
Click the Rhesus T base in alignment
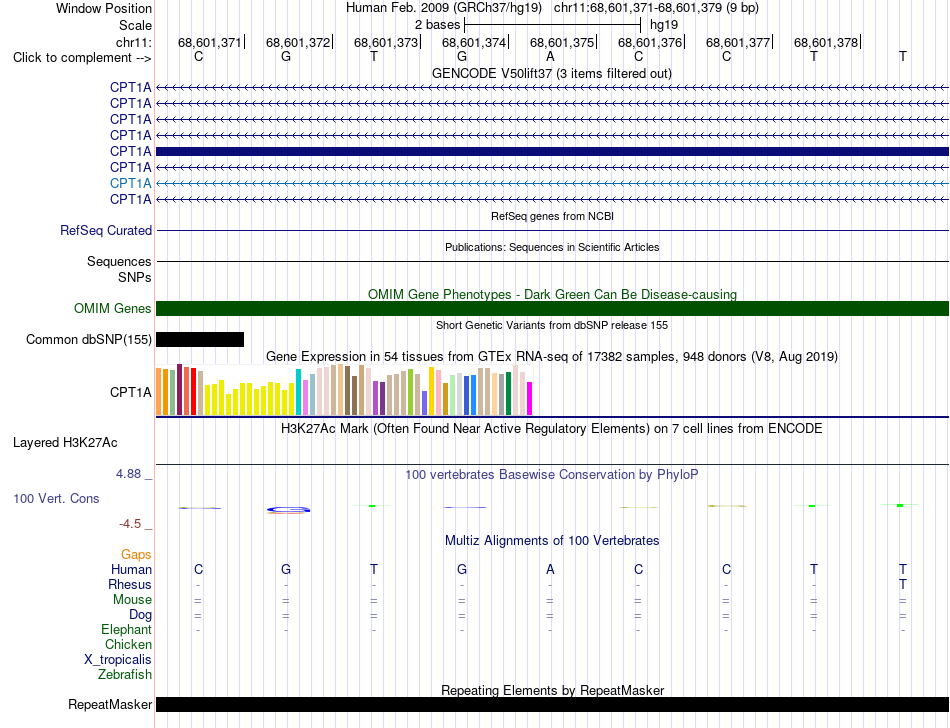903,584
